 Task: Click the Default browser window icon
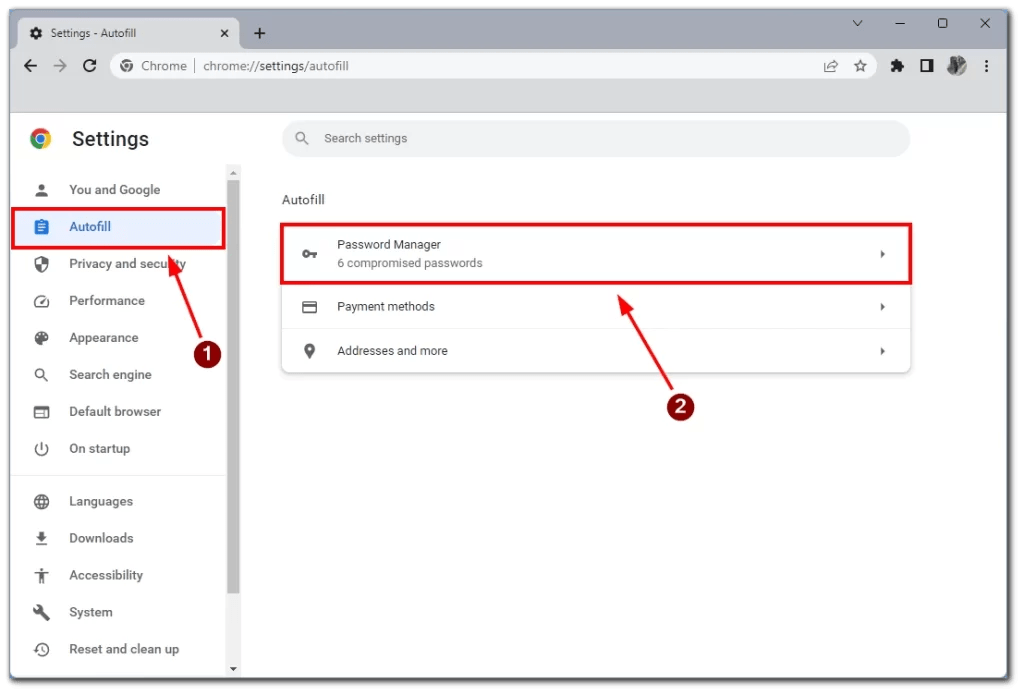tap(41, 412)
